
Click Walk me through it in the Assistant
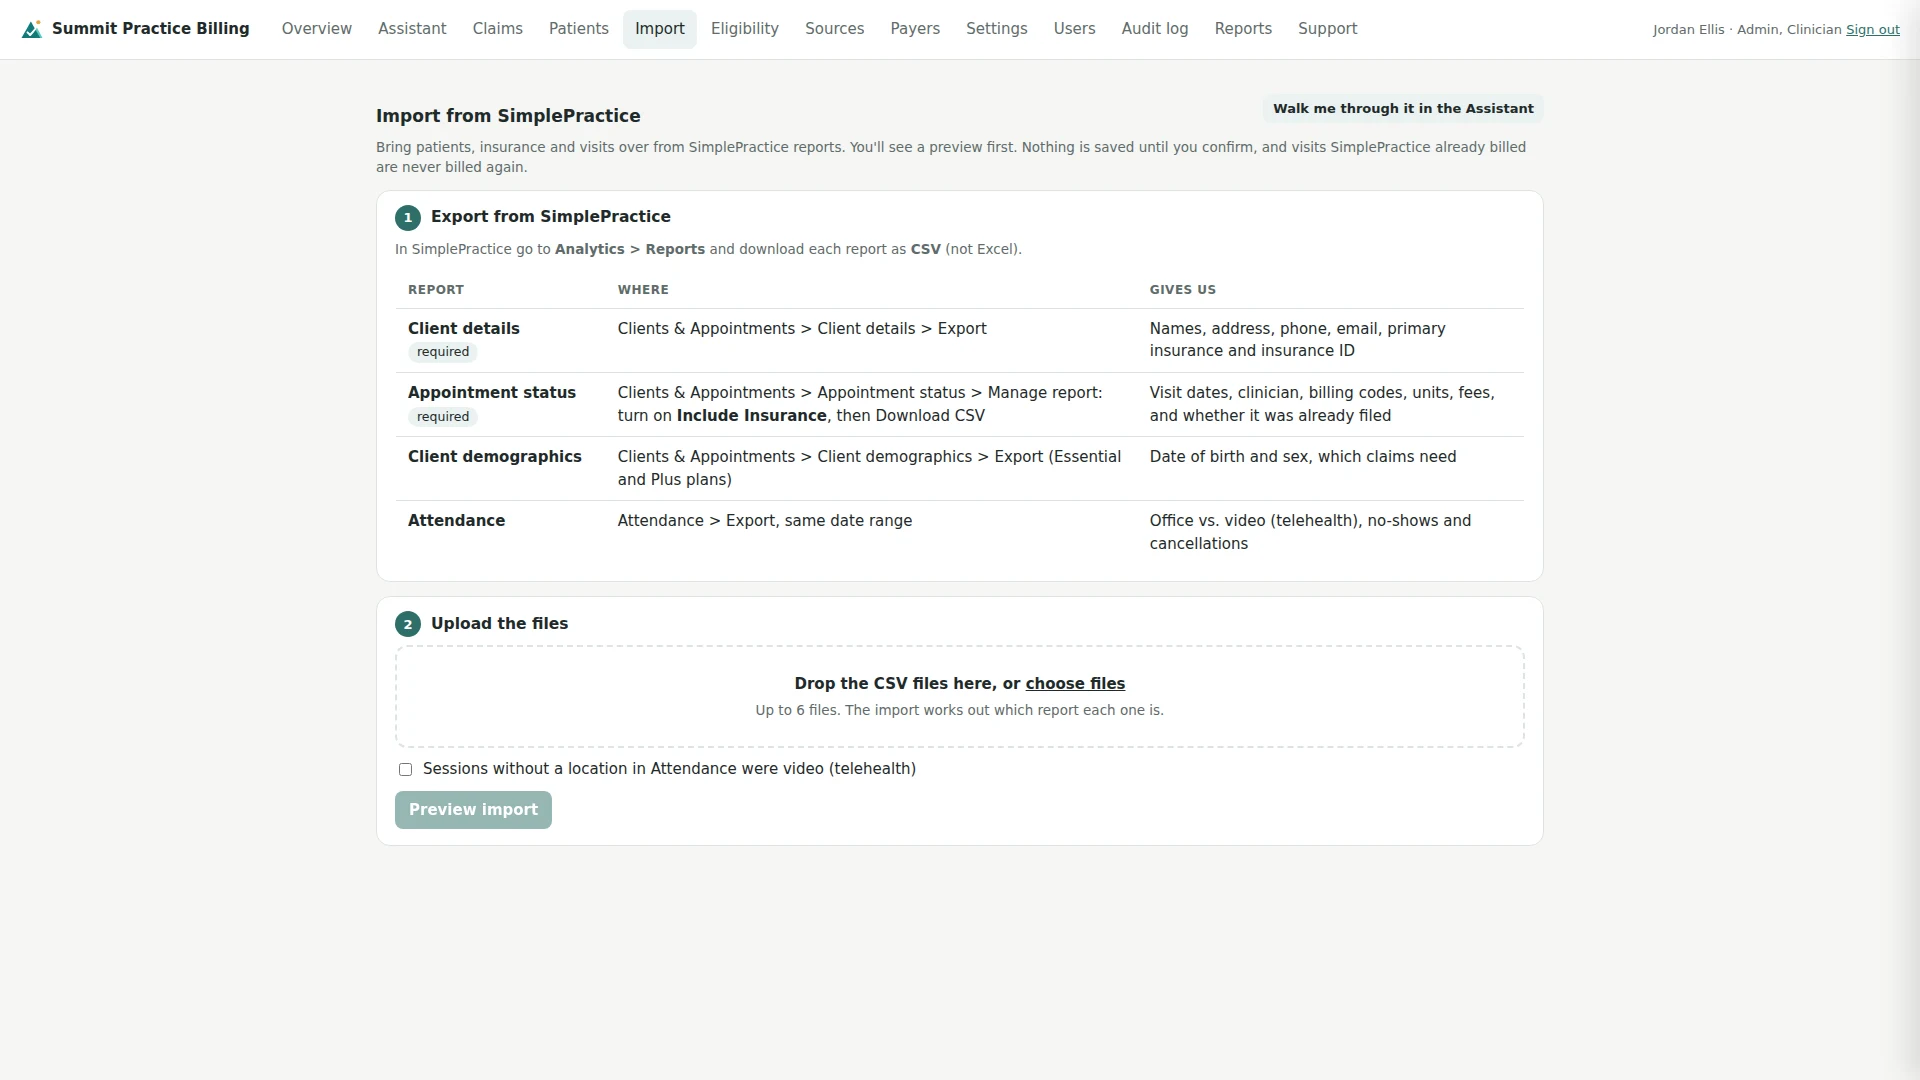[x=1403, y=109]
